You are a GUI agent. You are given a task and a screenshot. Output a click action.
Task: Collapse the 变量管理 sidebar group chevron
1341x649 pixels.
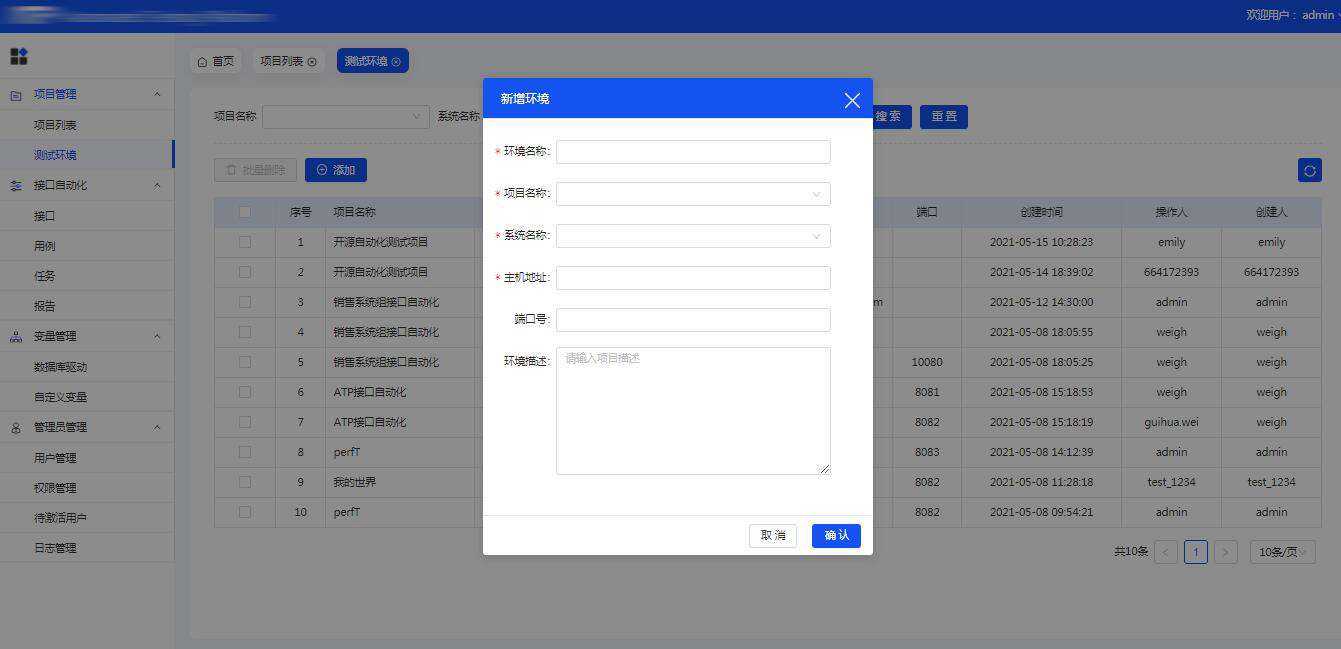(x=157, y=337)
